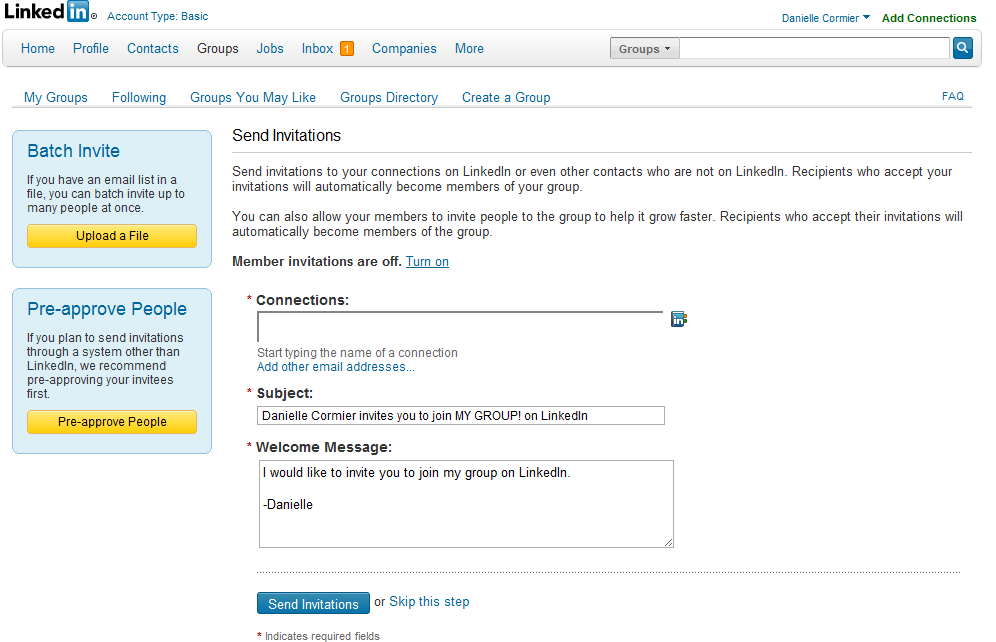
Task: Switch to My Groups tab
Action: (56, 97)
